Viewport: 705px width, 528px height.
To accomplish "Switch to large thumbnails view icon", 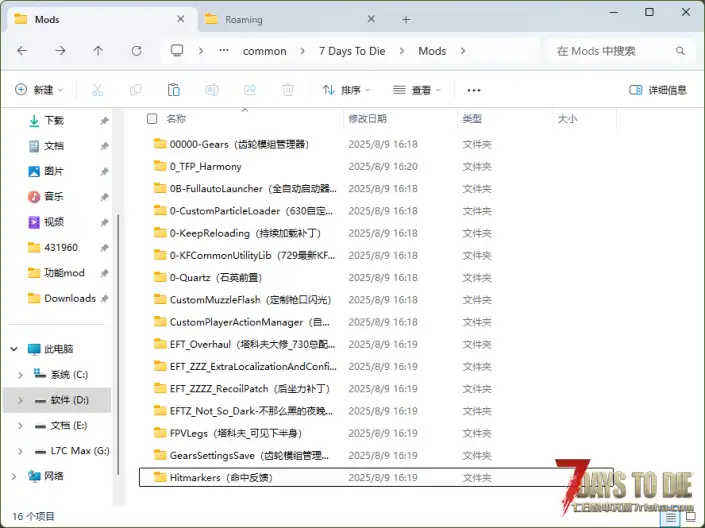I will pos(690,517).
